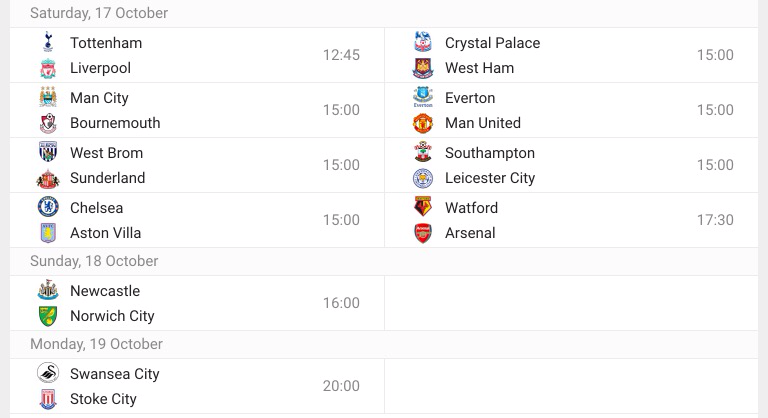The image size is (768, 418).
Task: Click the 12:45 kickoff time
Action: [x=341, y=55]
